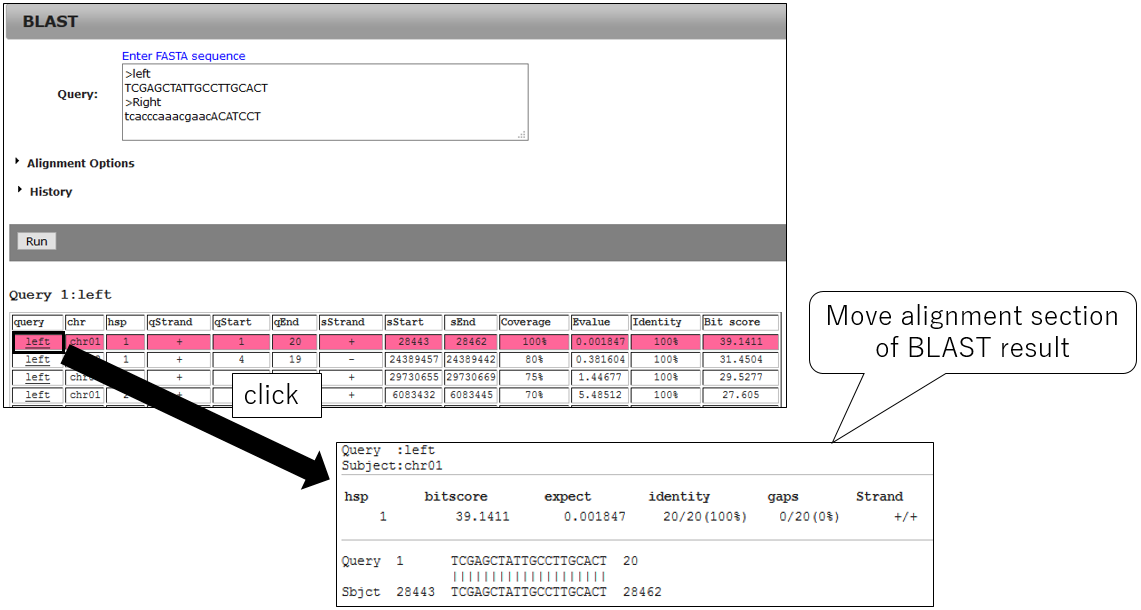
Task: Select the Bit score cell 29.5277
Action: click(x=741, y=377)
